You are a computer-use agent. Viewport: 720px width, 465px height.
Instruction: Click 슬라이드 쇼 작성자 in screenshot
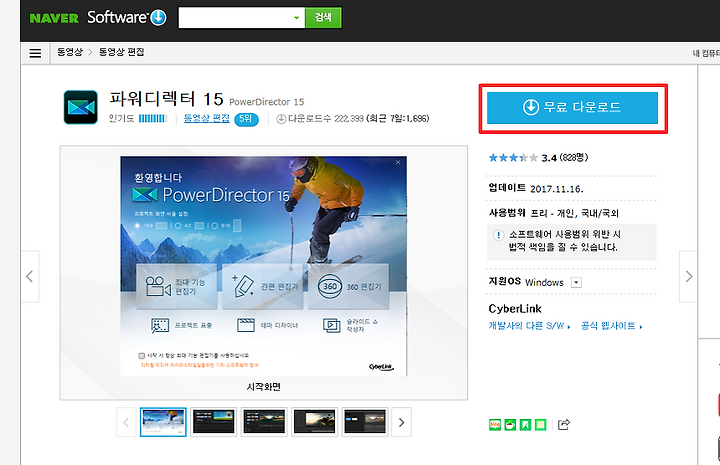tap(350, 325)
